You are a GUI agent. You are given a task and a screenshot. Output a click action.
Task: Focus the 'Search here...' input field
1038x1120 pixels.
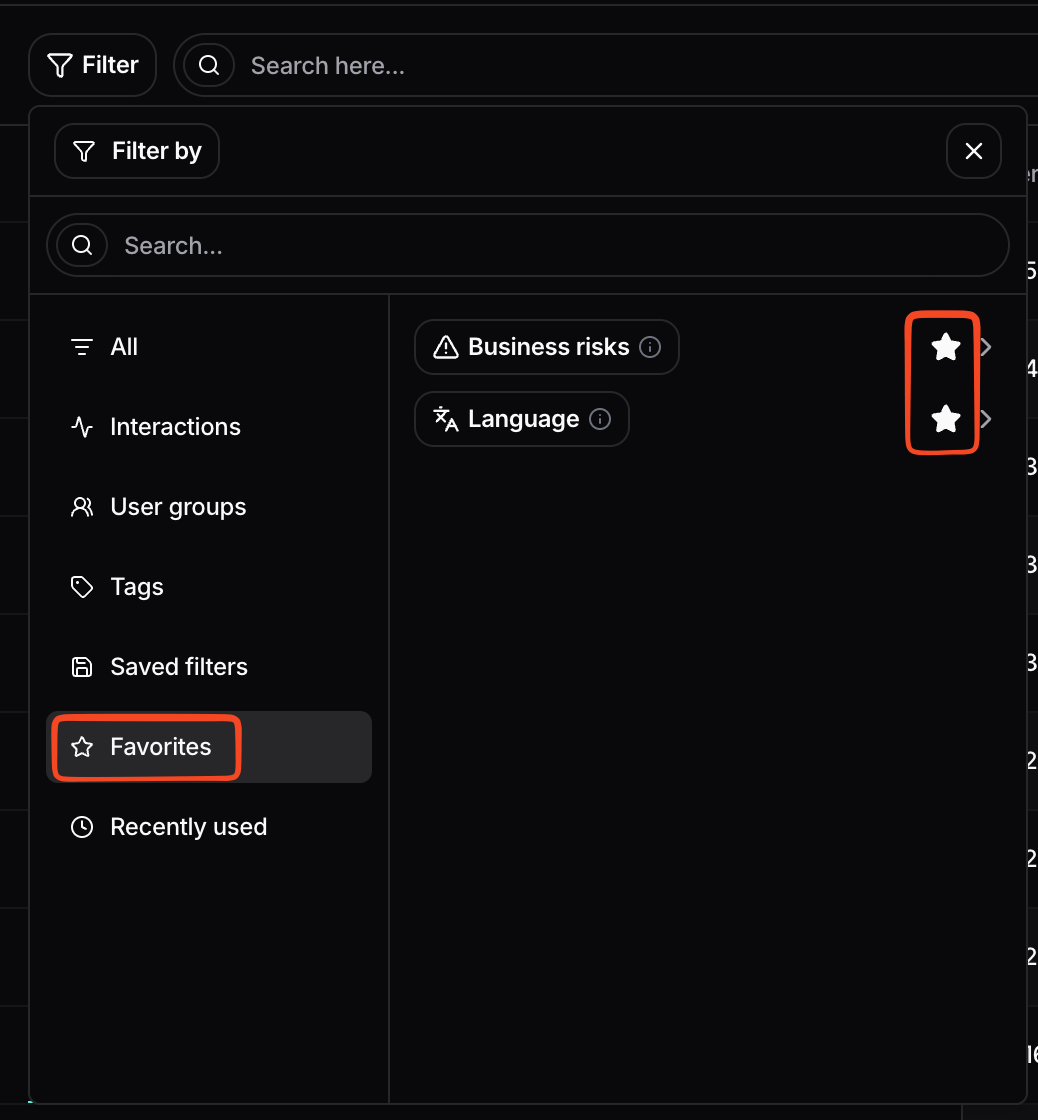pyautogui.click(x=607, y=66)
